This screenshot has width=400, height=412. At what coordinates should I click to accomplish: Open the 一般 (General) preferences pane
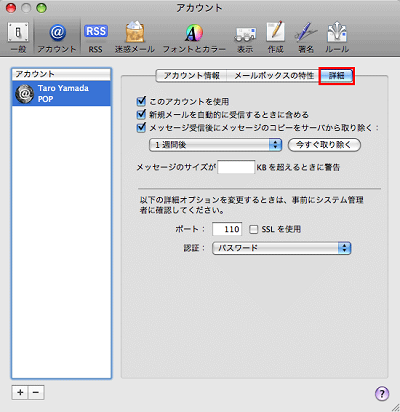click(18, 37)
